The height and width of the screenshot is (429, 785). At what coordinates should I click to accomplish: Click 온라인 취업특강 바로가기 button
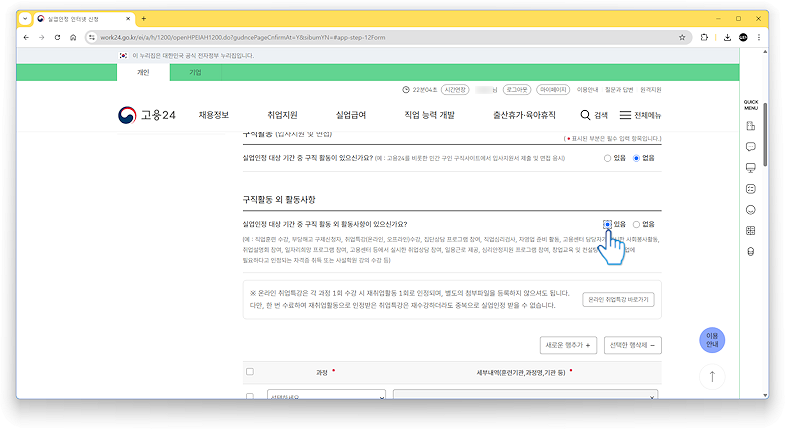click(x=618, y=299)
